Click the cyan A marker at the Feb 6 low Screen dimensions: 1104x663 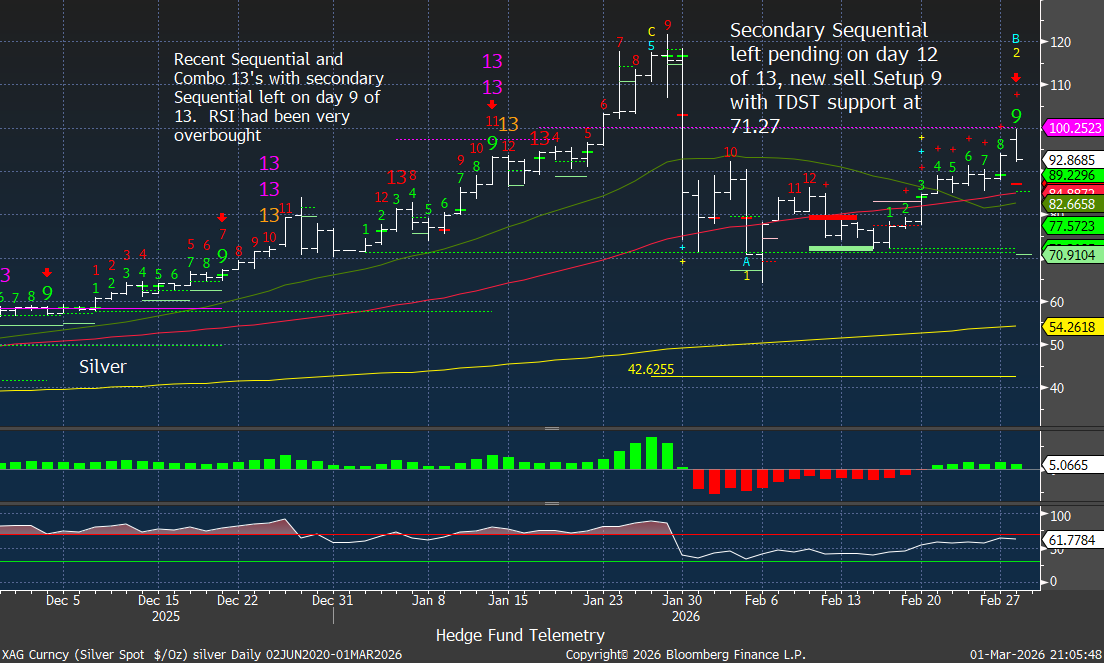746,261
